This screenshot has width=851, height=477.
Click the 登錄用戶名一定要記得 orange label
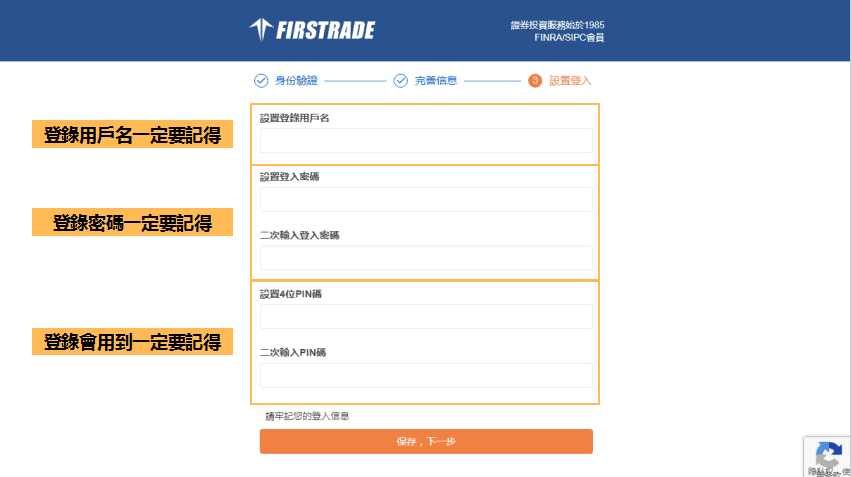(x=132, y=134)
